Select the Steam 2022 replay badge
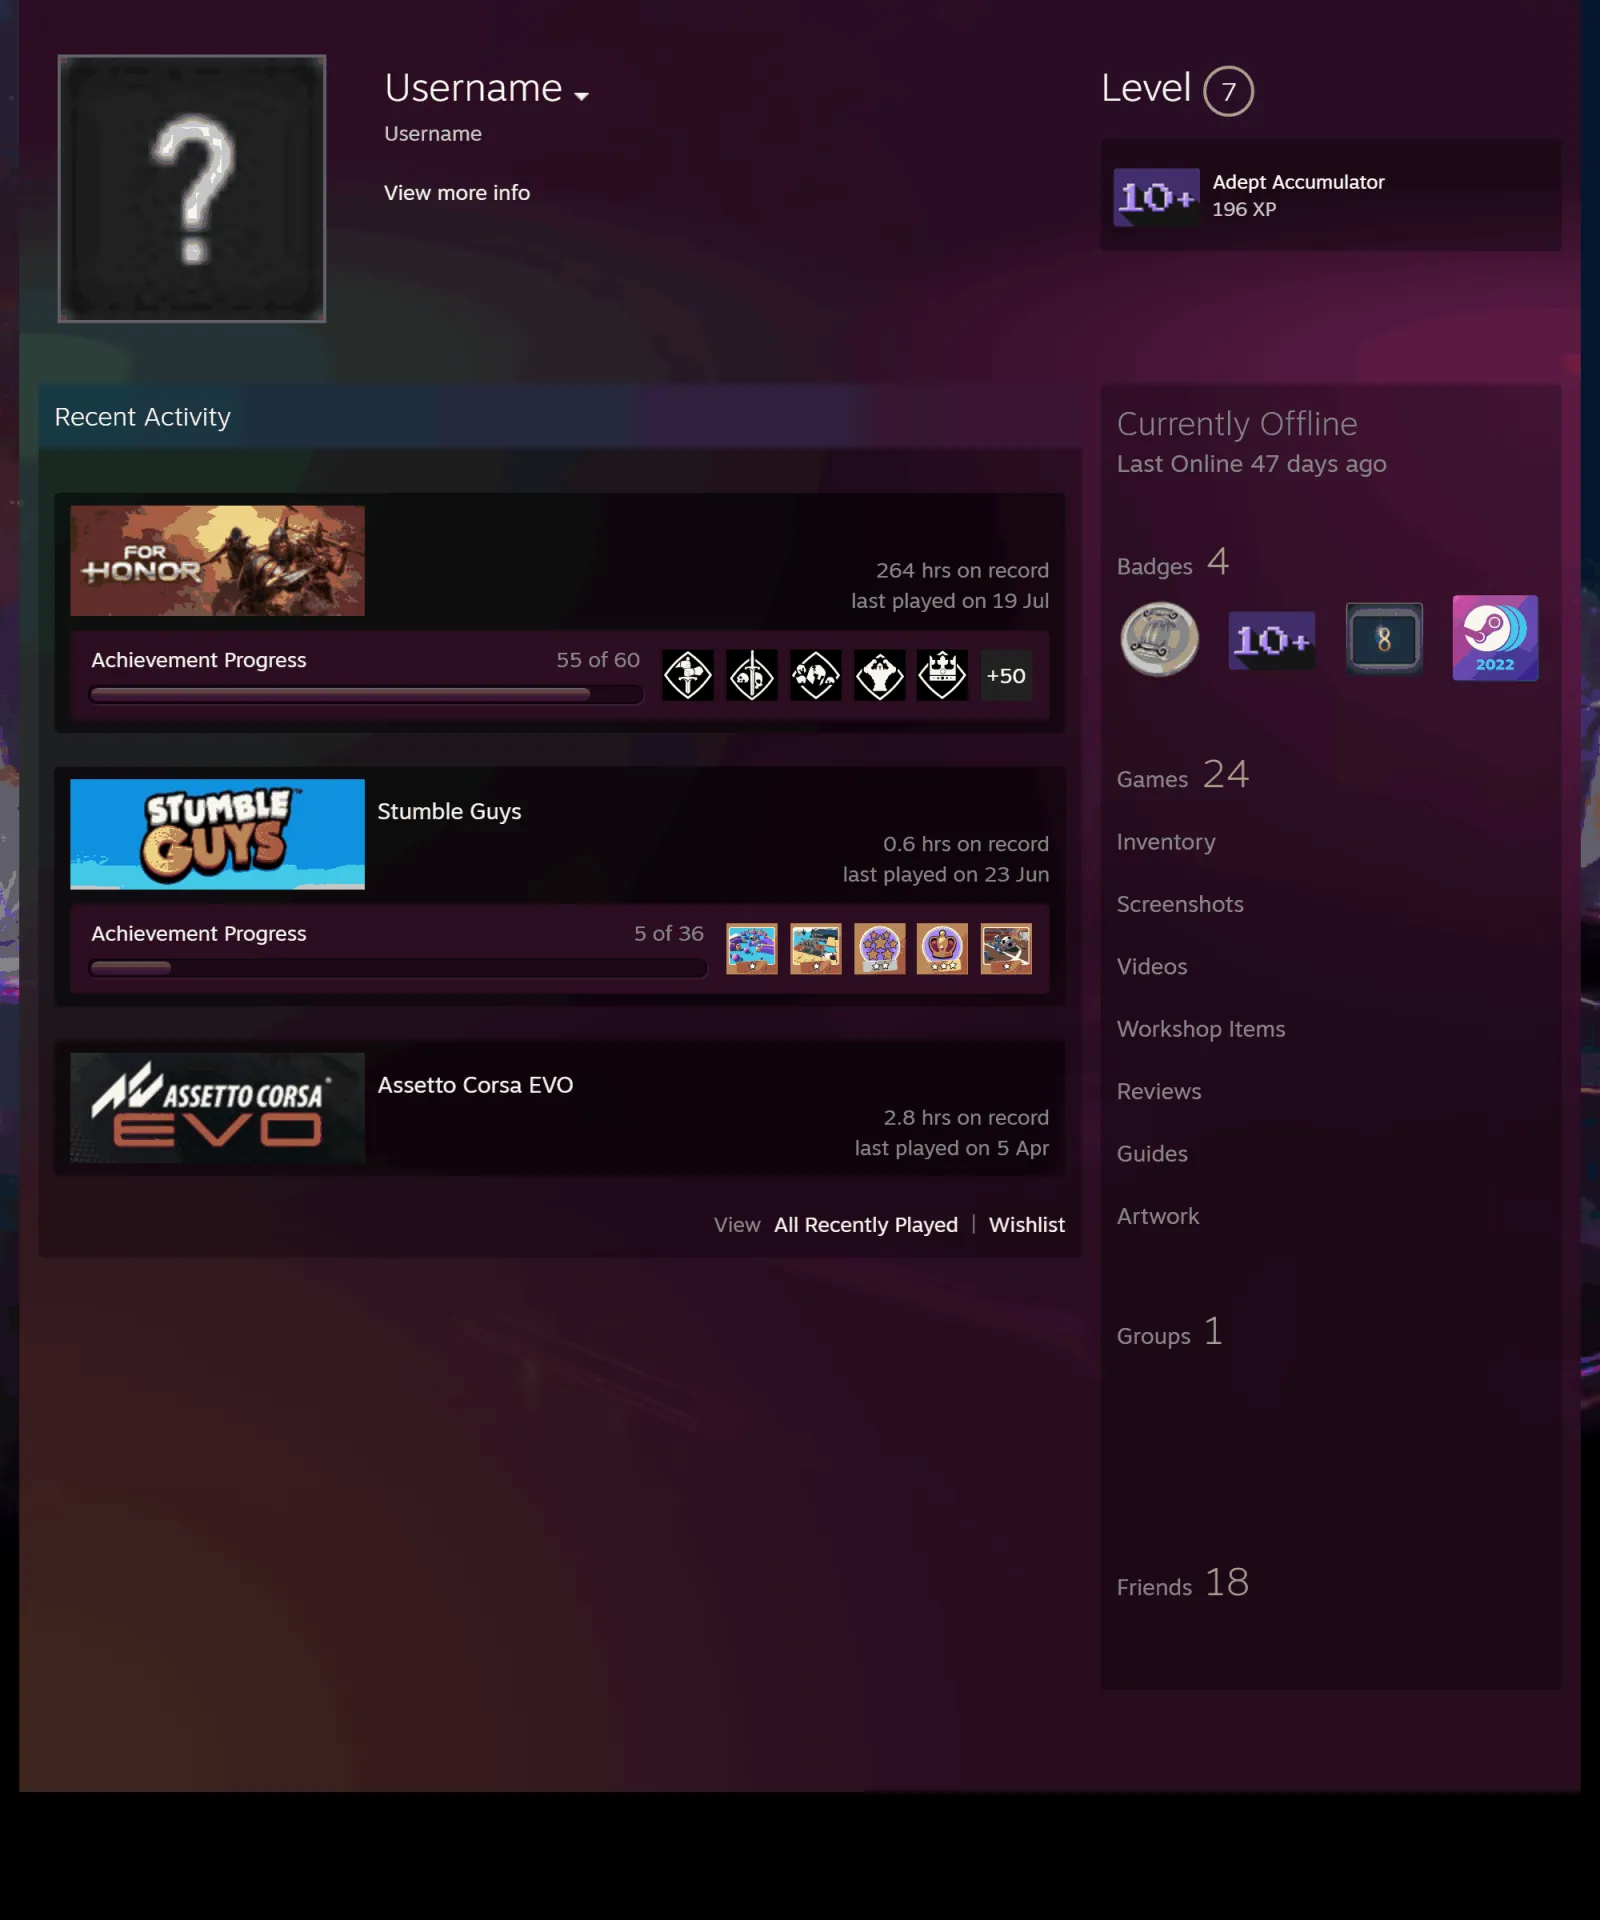Viewport: 1600px width, 1920px height. (1495, 638)
